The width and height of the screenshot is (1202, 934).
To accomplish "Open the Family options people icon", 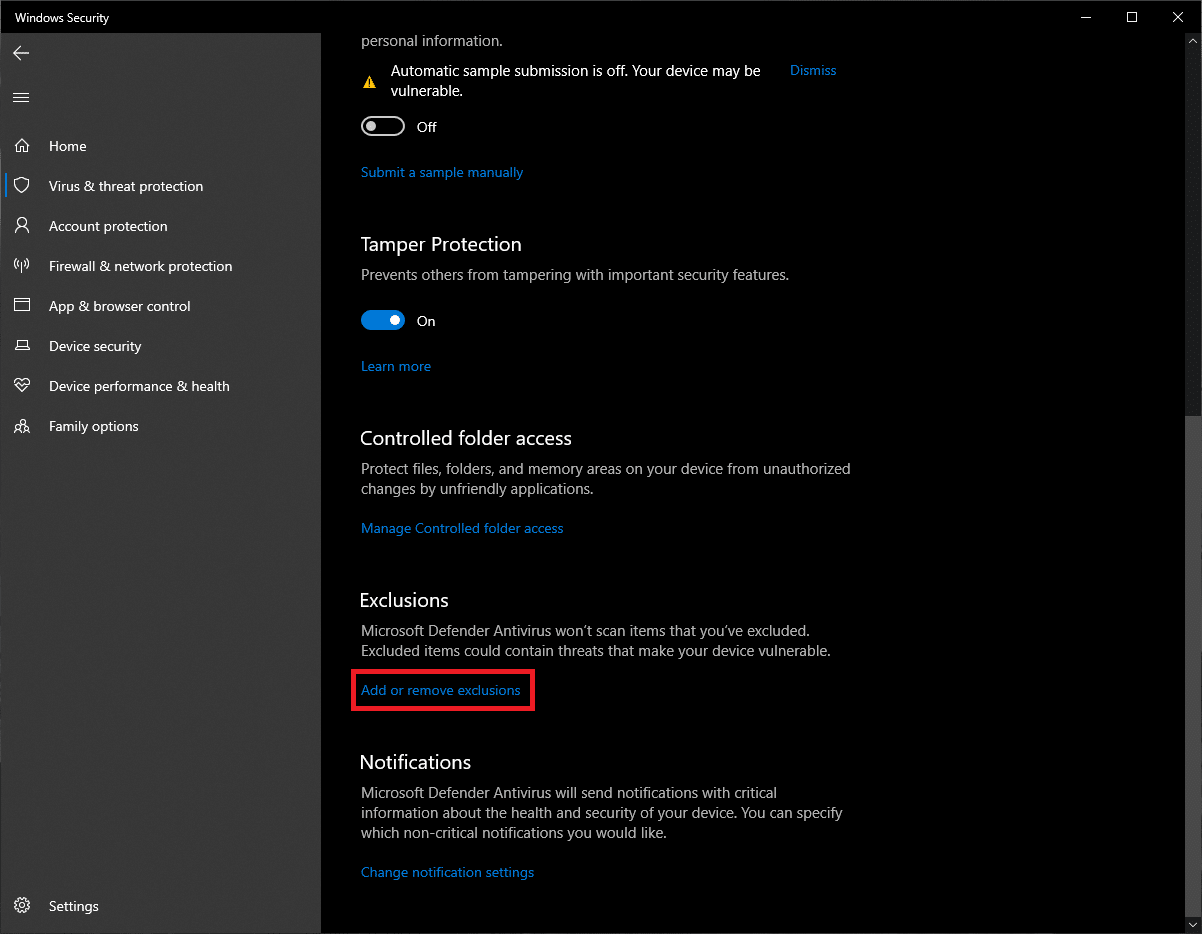I will [x=22, y=426].
